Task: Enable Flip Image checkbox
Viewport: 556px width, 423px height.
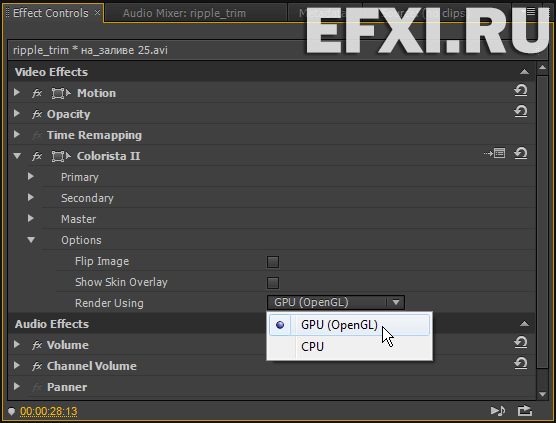Action: 273,262
